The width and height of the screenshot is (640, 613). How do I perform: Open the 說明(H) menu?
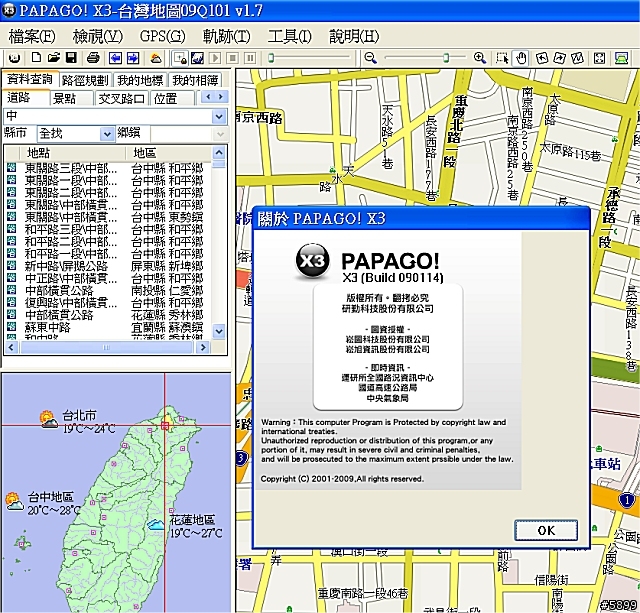coord(354,36)
